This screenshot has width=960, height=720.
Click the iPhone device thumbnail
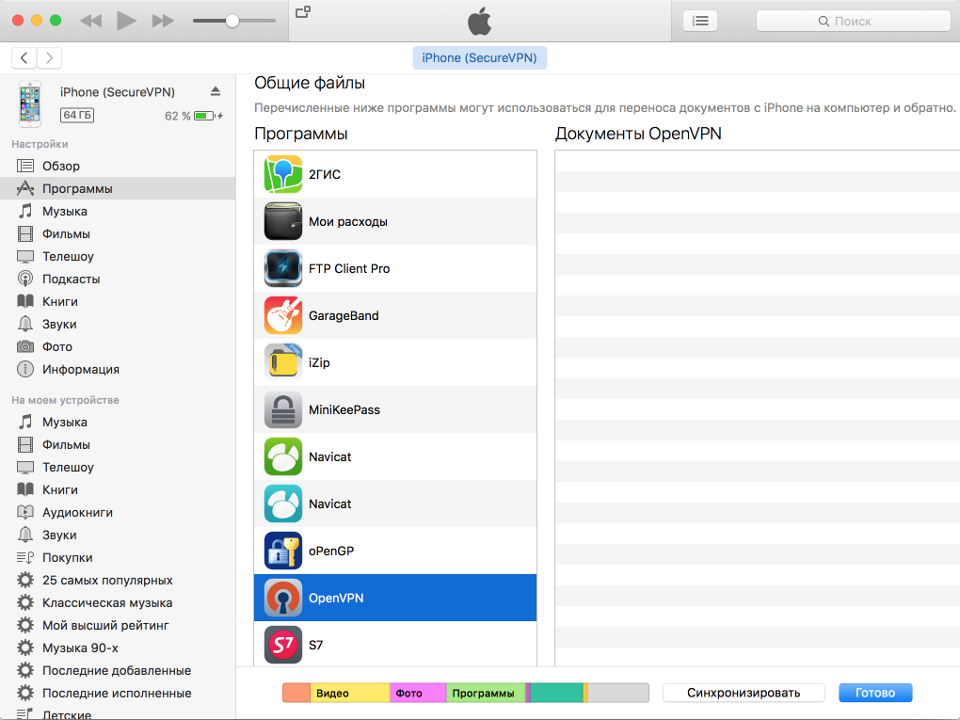point(30,103)
